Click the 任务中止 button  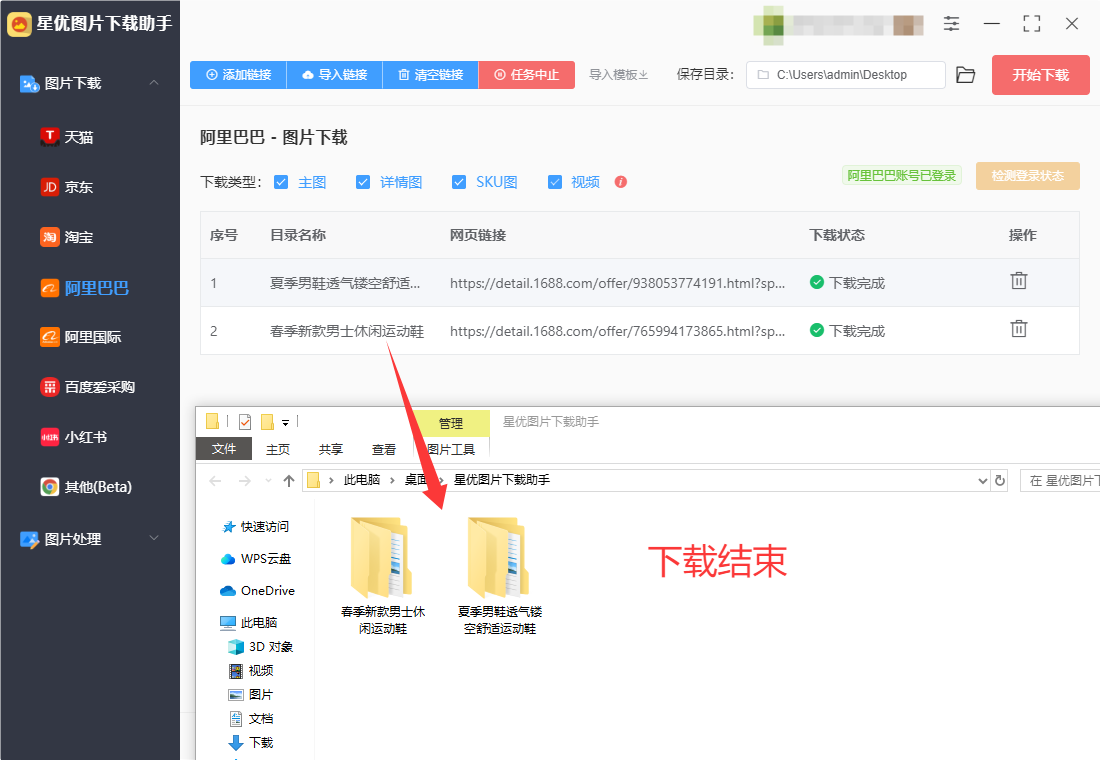coord(527,75)
